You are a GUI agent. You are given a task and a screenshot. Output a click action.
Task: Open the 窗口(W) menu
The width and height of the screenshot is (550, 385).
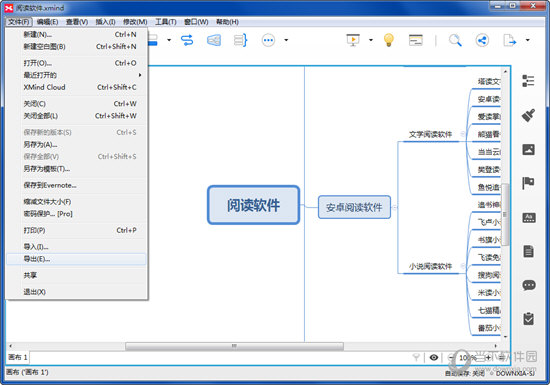click(x=196, y=22)
